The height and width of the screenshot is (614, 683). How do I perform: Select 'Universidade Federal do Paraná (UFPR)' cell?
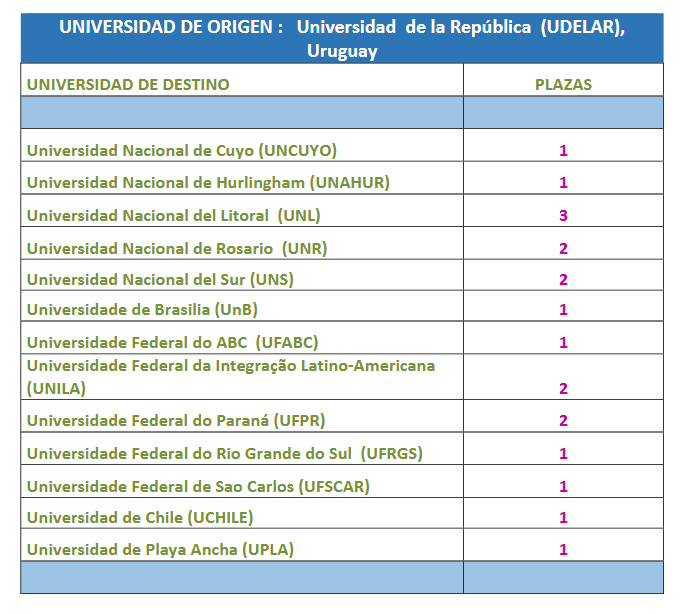tap(242, 416)
